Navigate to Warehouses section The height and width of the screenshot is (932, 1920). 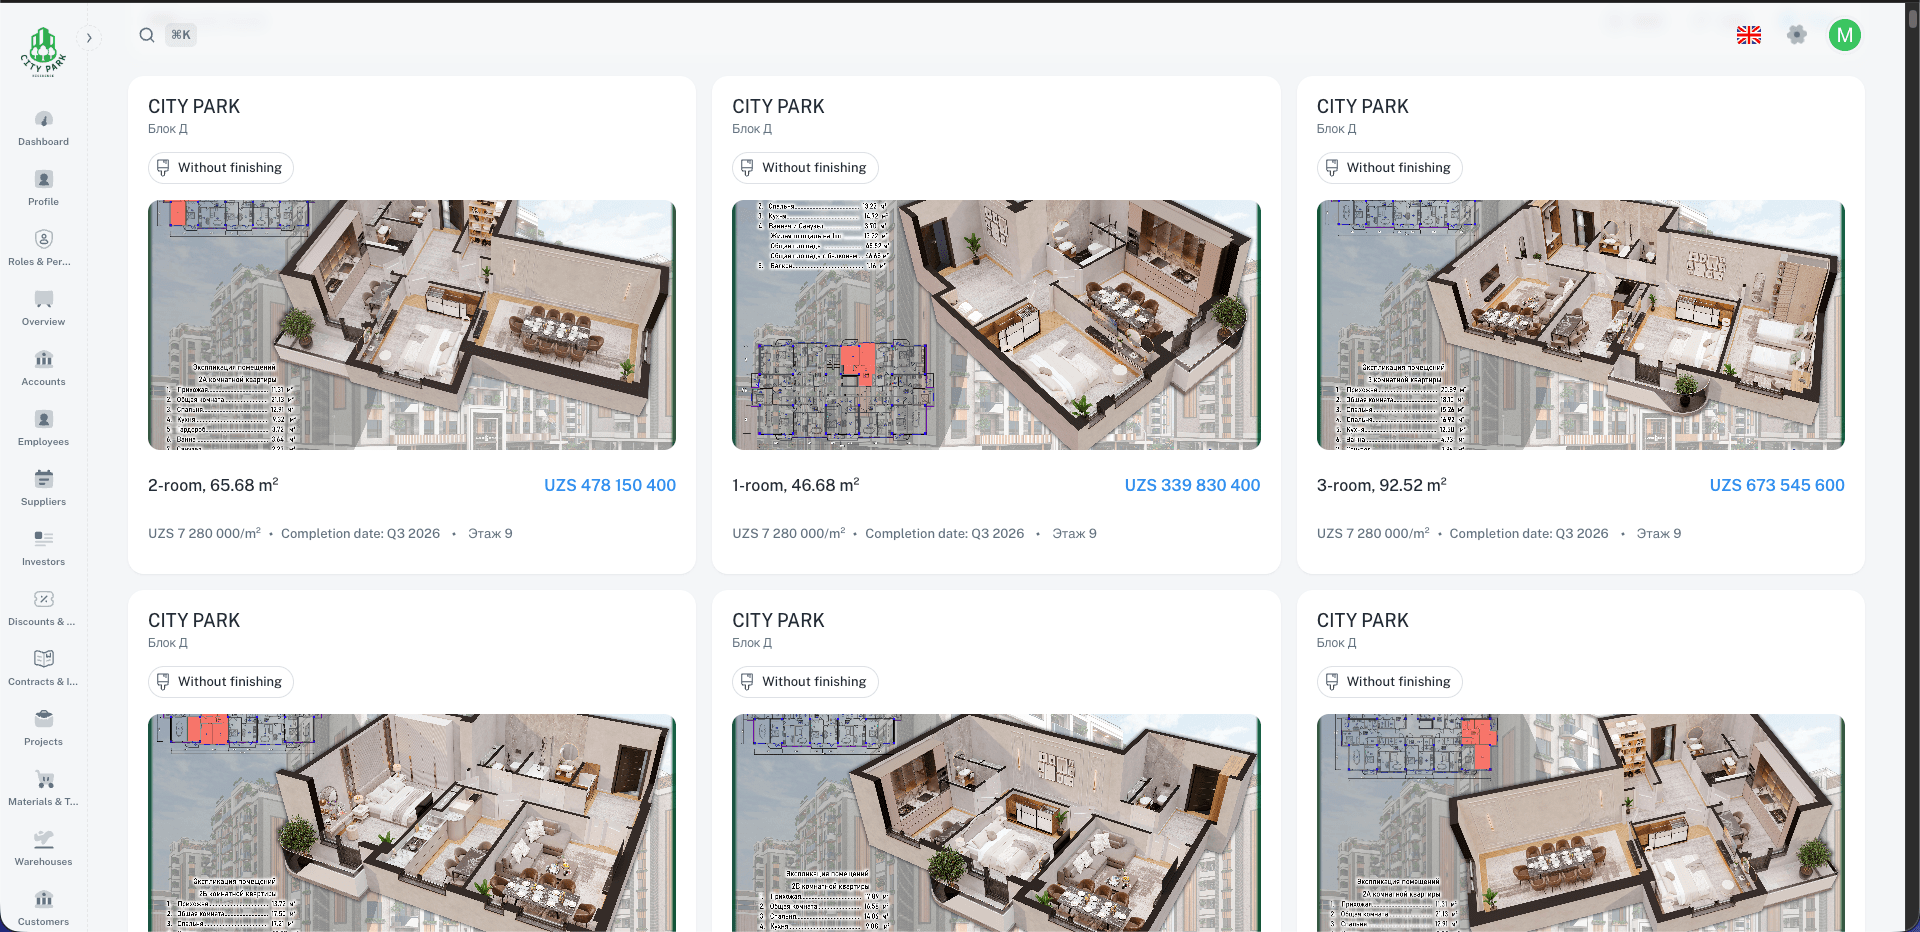coord(43,839)
